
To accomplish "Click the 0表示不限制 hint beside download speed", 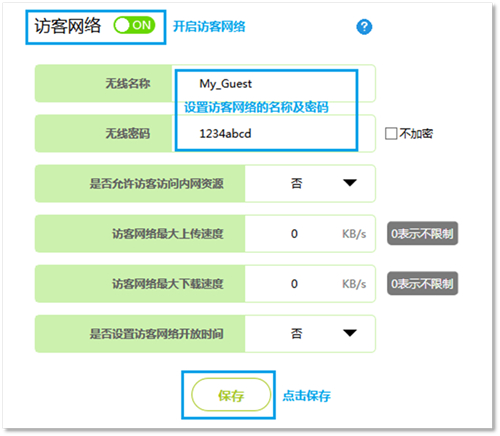I will pos(422,284).
